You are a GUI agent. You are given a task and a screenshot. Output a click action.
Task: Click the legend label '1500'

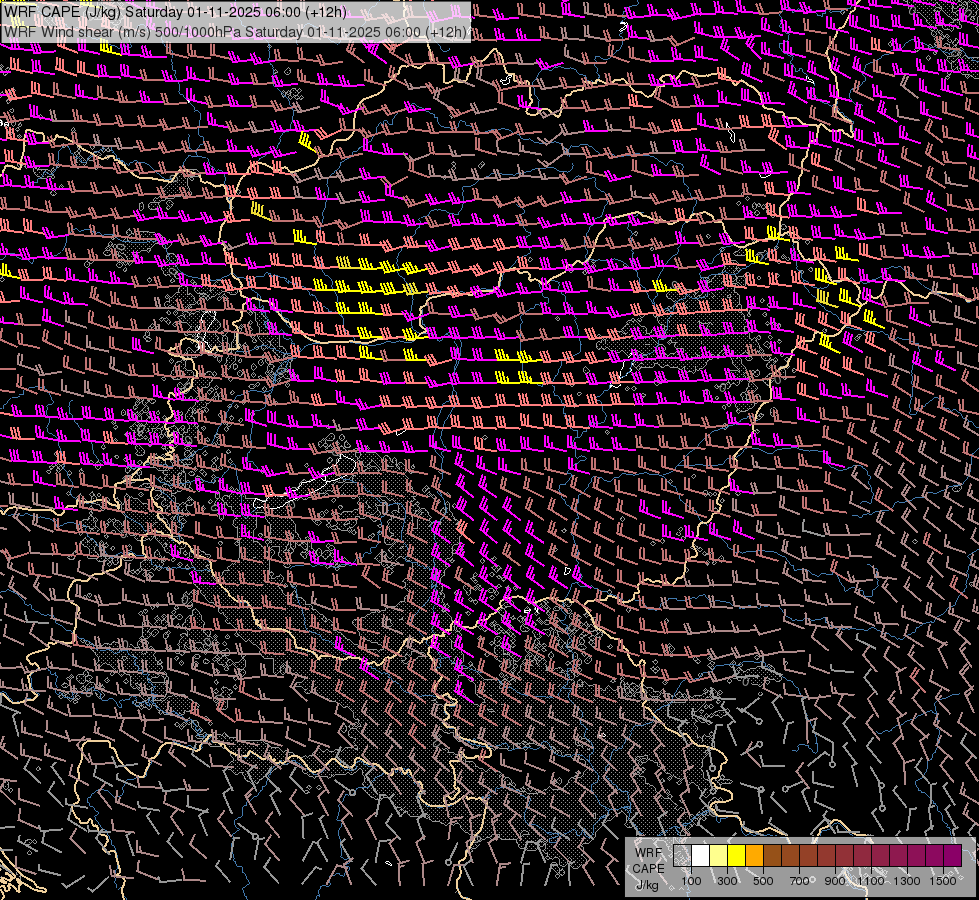[943, 881]
